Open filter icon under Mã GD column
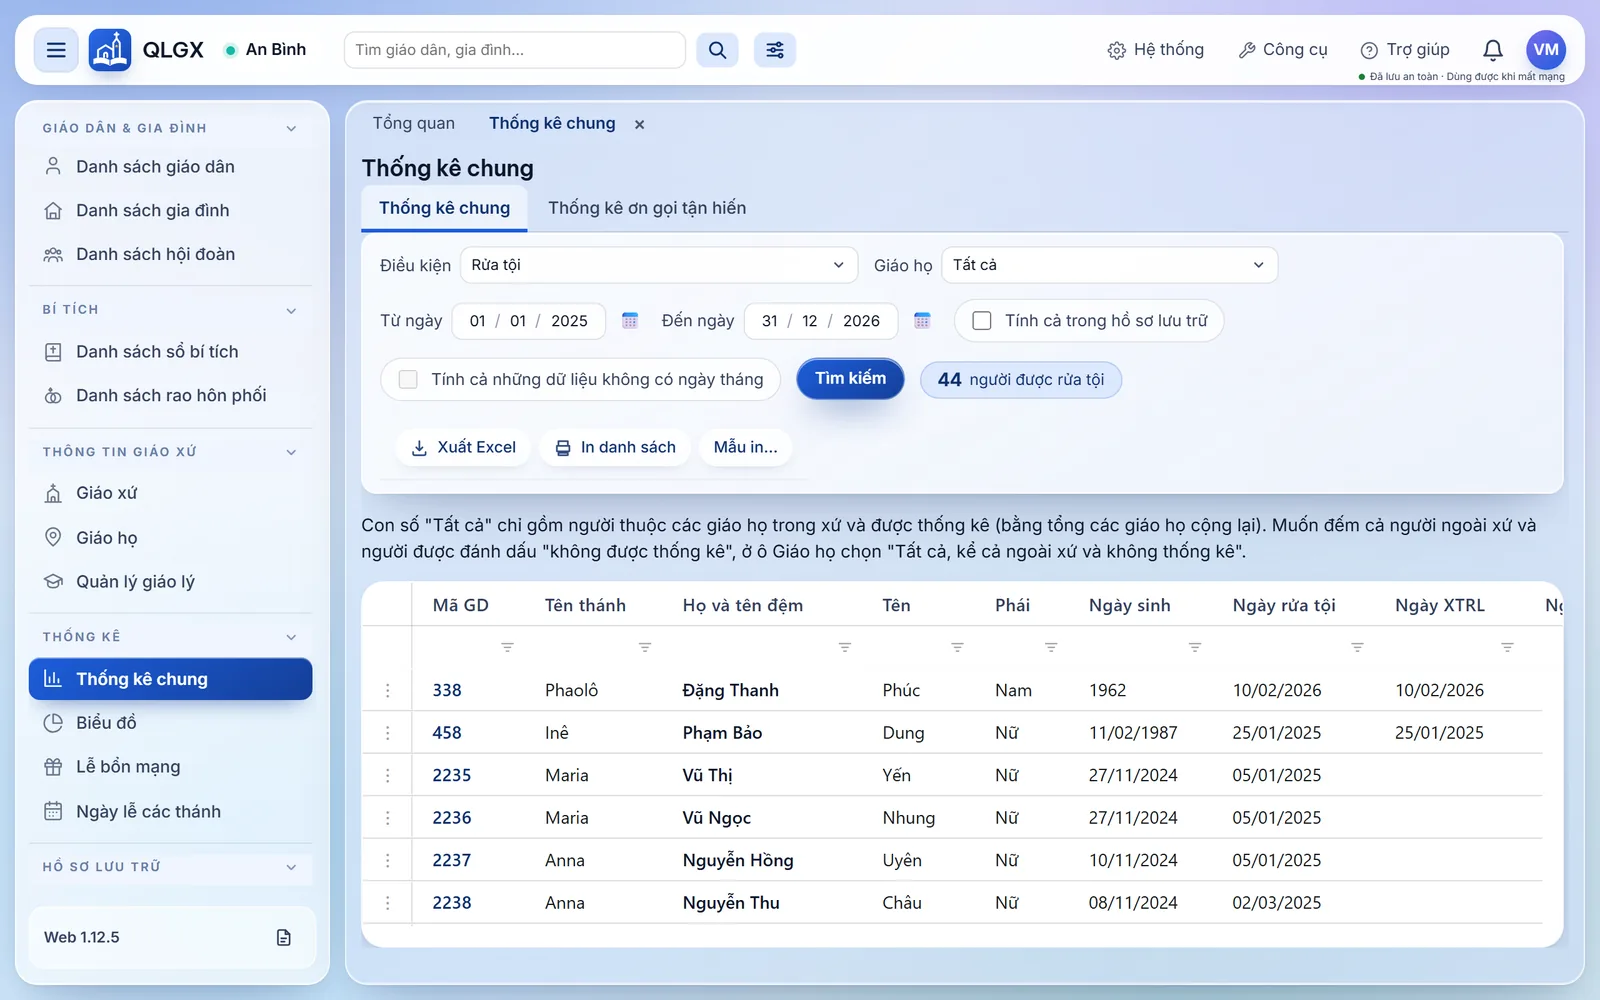This screenshot has width=1600, height=1000. tap(507, 647)
